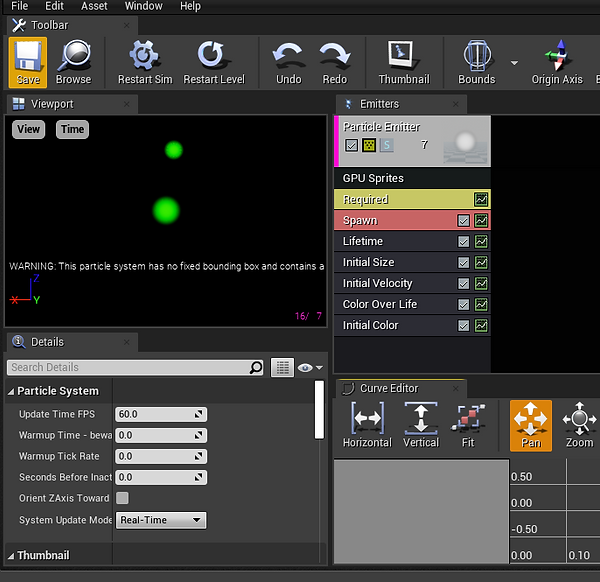Open the Time menu in Viewport
Screen dimensions: 600x582
click(x=72, y=129)
